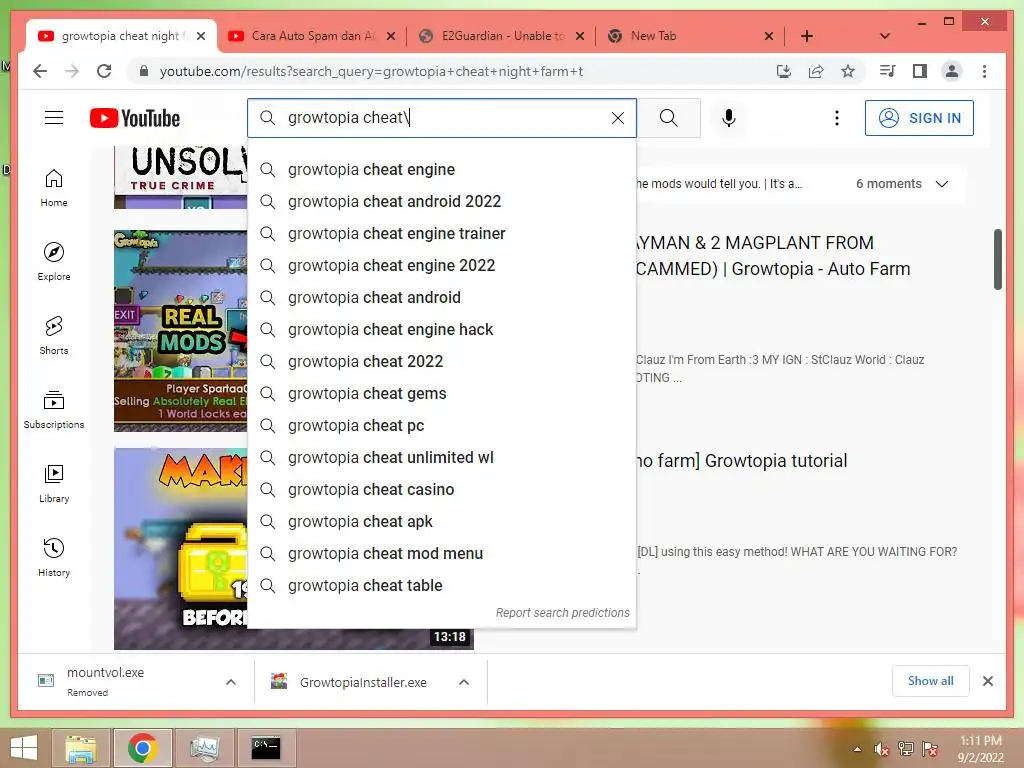Start voice search with microphone icon

tap(729, 118)
